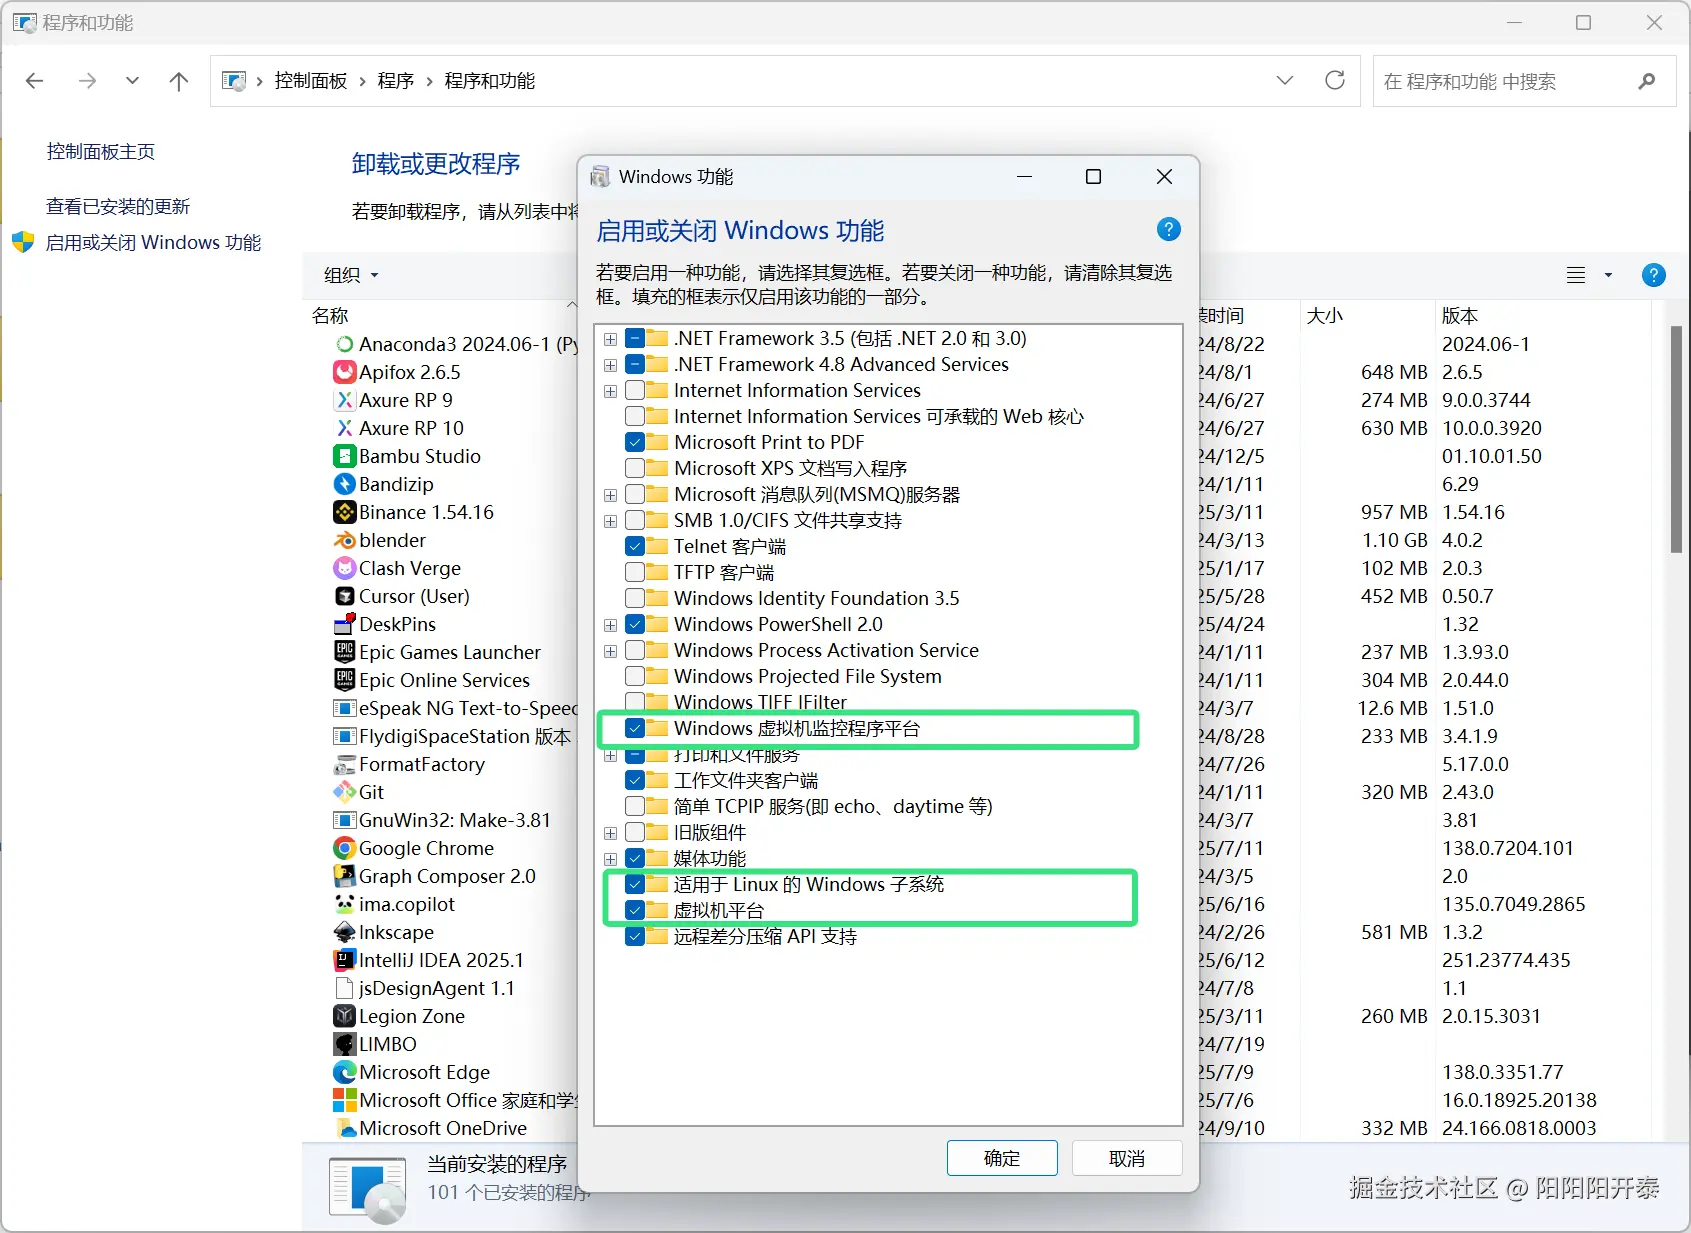1691x1233 pixels.
Task: Open the view options dropdown arrow
Action: click(1608, 275)
